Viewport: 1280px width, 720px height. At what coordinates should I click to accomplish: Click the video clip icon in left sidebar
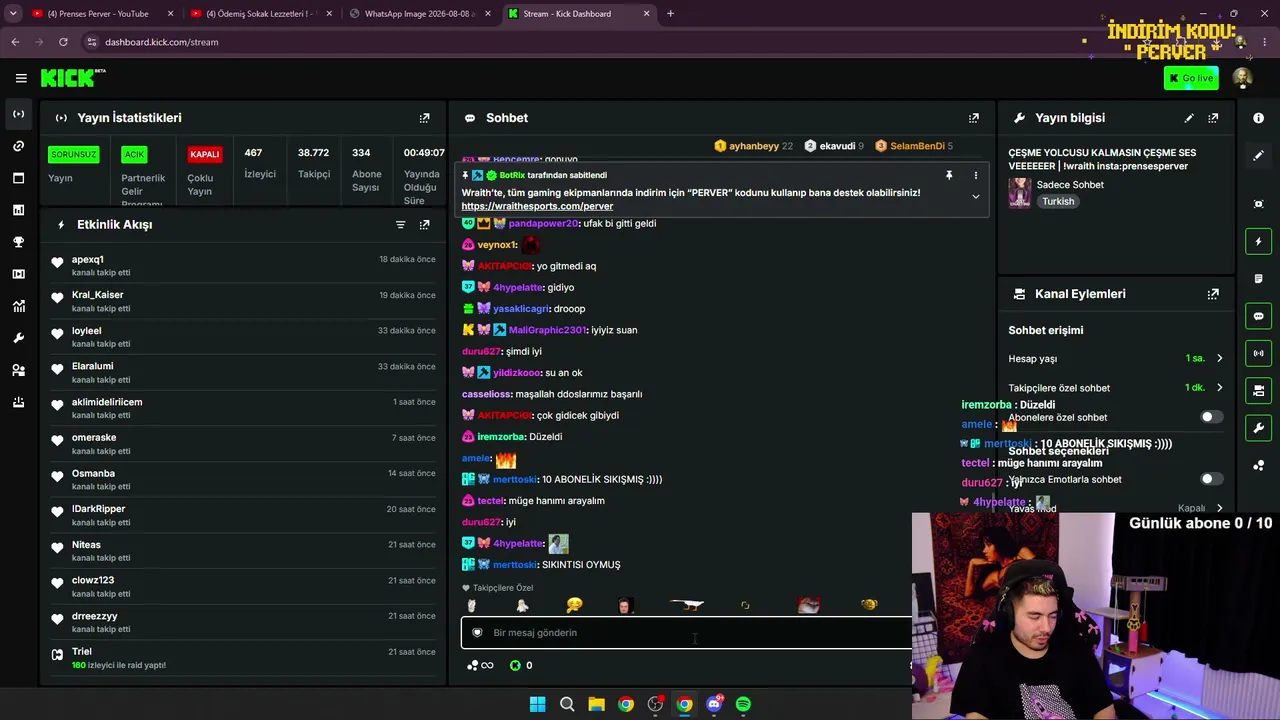click(19, 274)
